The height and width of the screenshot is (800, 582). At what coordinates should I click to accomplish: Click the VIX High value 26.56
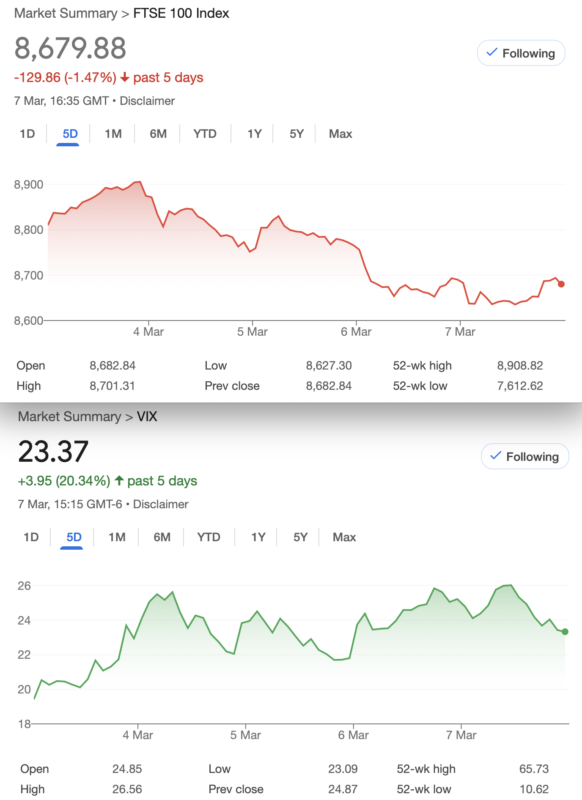pyautogui.click(x=127, y=789)
